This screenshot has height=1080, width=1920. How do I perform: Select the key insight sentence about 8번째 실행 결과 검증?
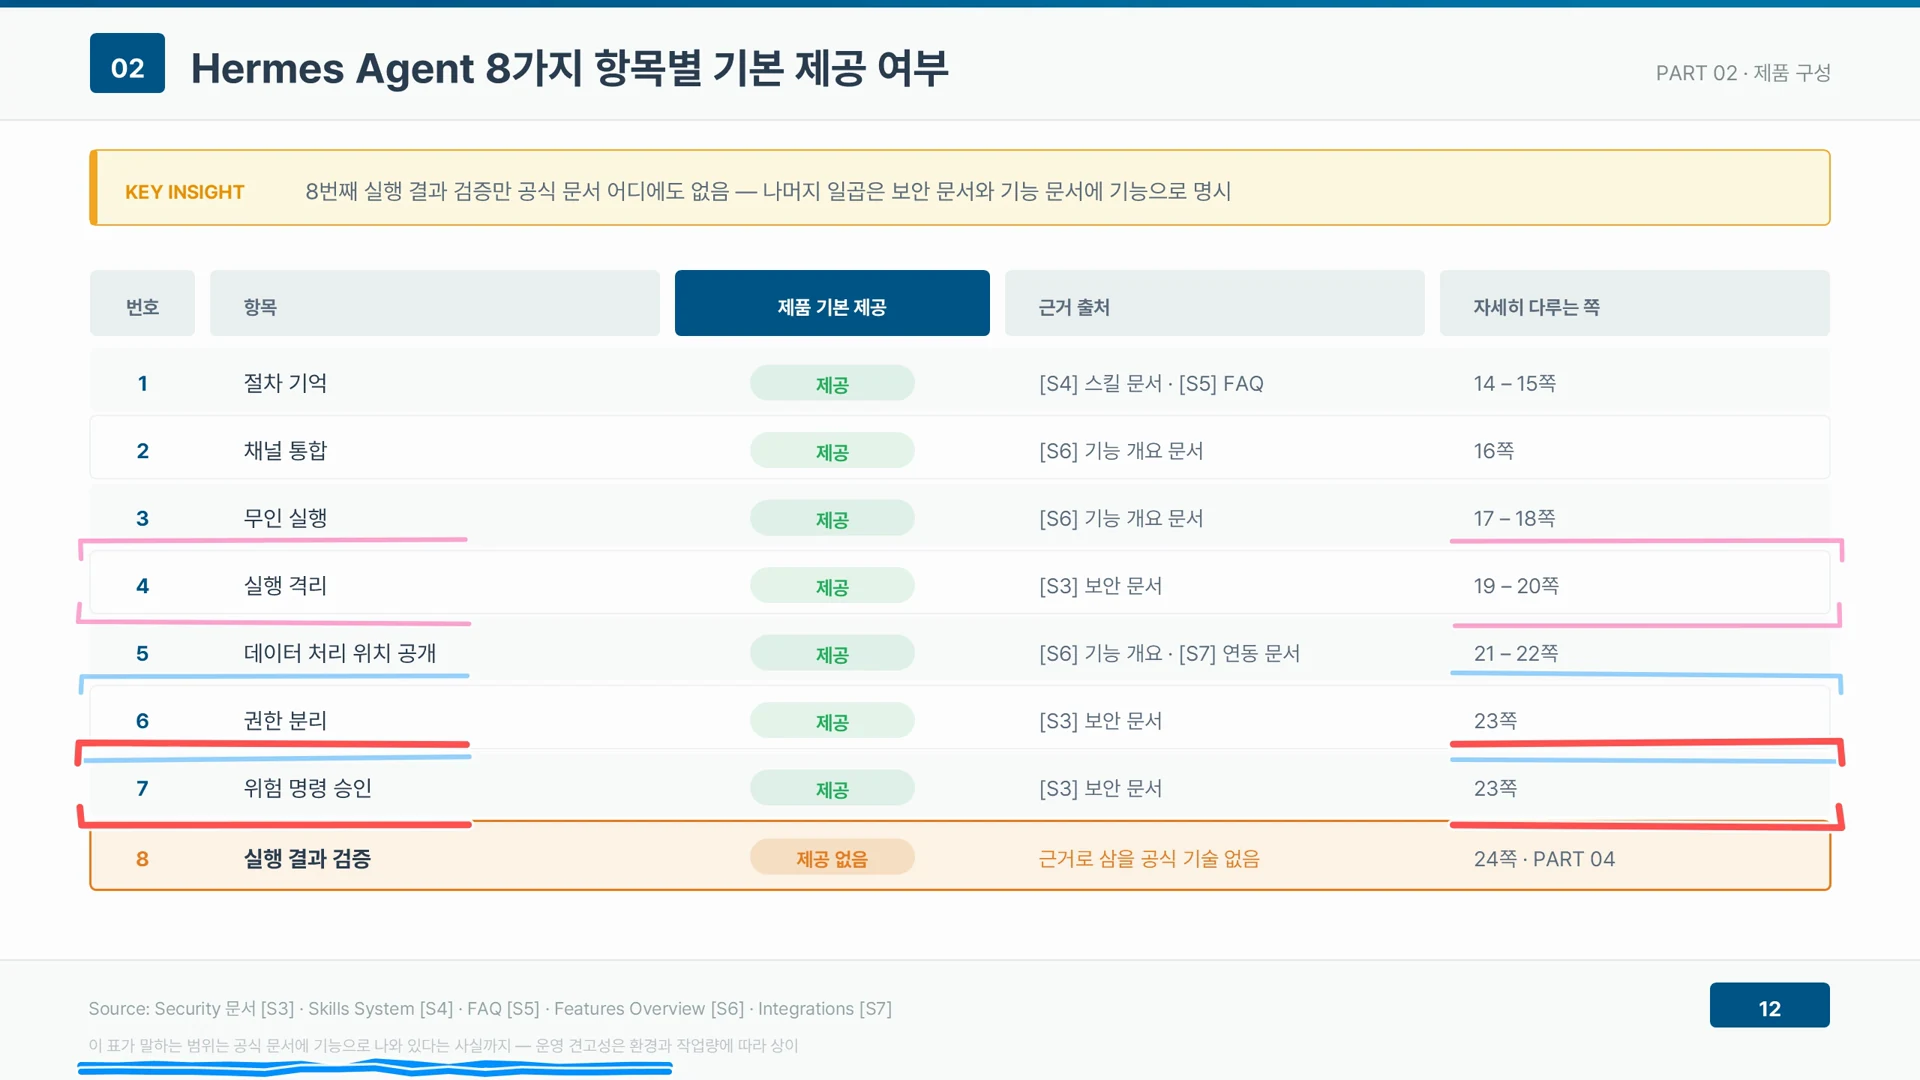[767, 191]
